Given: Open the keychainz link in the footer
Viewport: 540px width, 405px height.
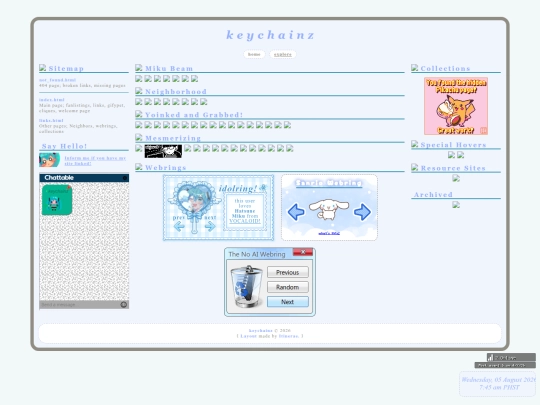Looking at the screenshot, I should pos(261,331).
